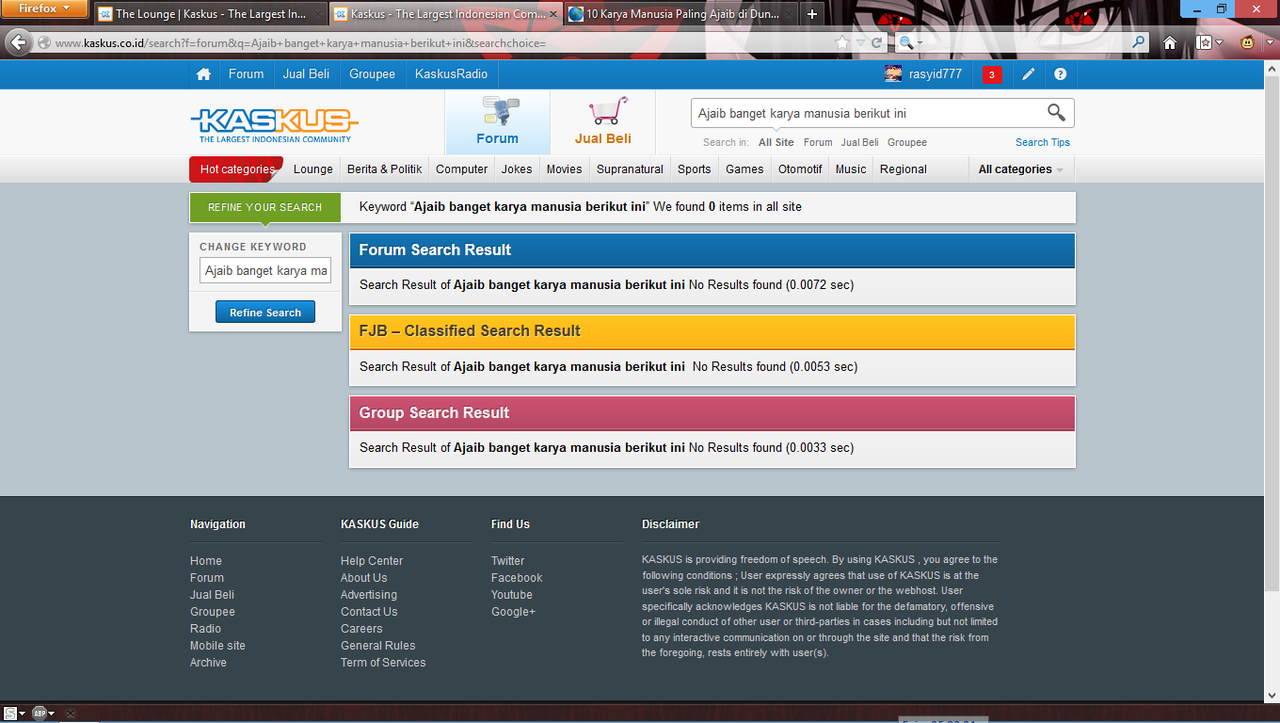Click the magnifier in Kaskus search box

(x=1056, y=112)
